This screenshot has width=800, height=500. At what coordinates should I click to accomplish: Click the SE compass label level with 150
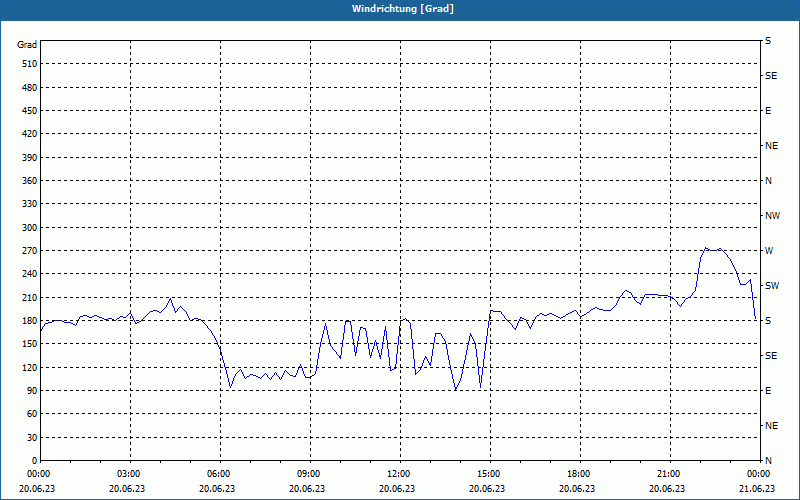pos(771,356)
